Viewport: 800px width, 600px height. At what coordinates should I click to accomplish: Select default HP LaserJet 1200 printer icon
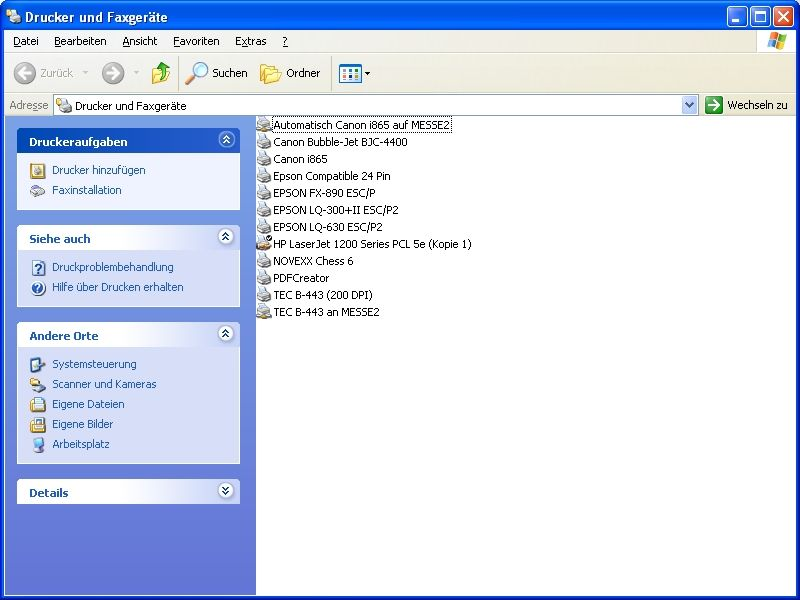tap(264, 243)
